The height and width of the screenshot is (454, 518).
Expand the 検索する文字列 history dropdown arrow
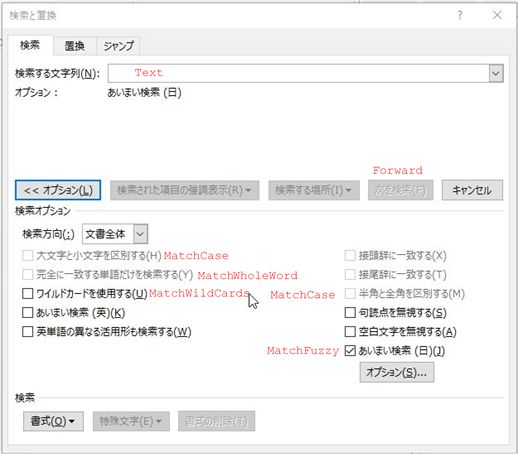(x=496, y=73)
